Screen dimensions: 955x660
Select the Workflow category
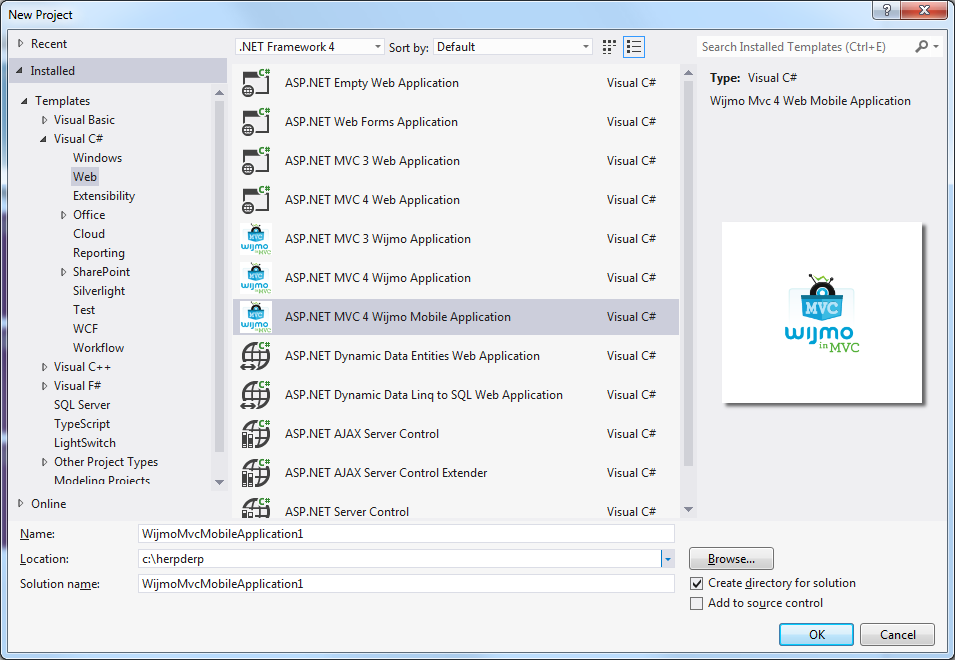(99, 348)
